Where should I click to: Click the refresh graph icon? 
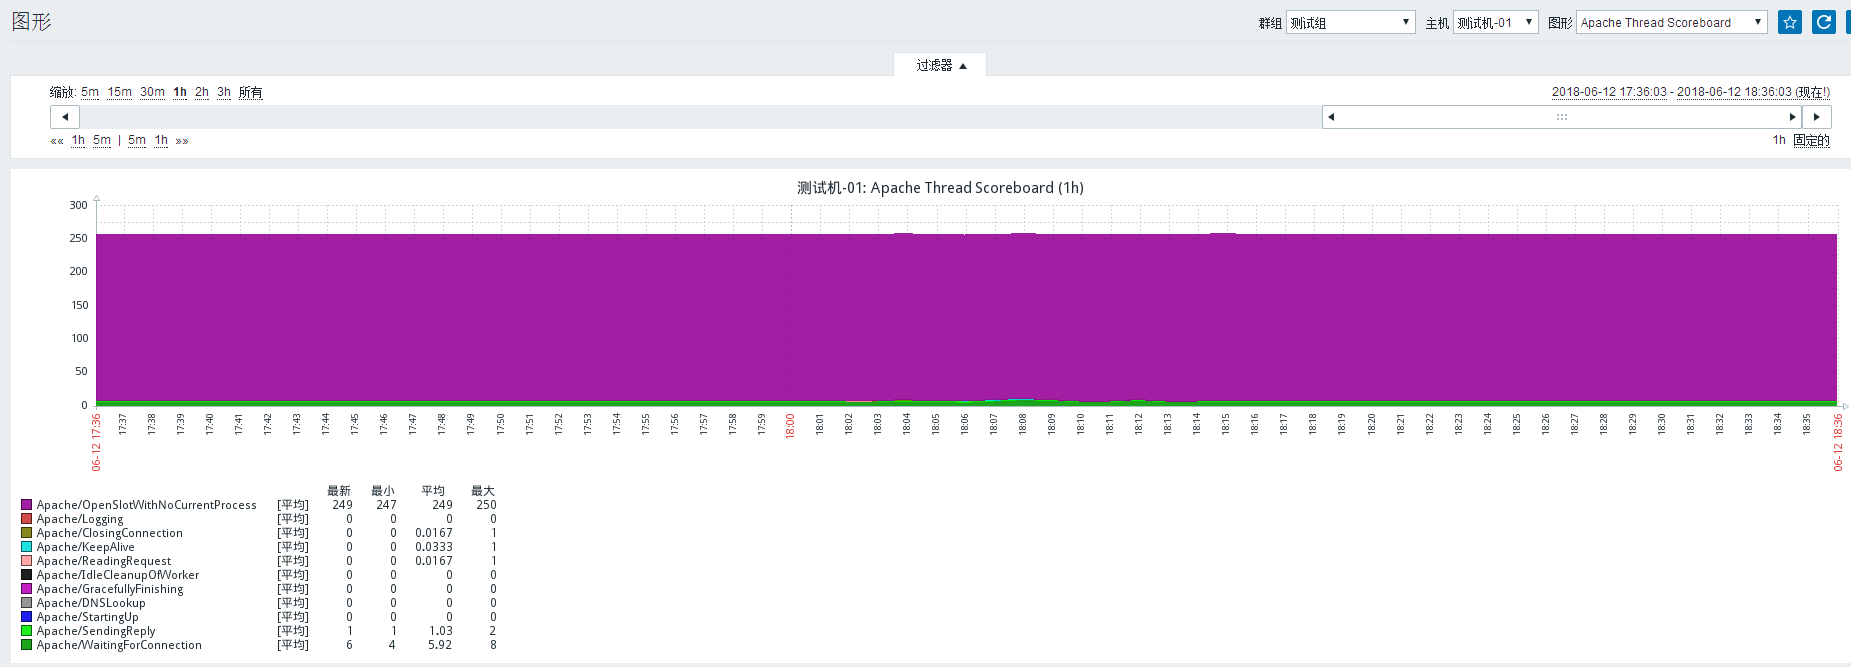click(1824, 22)
